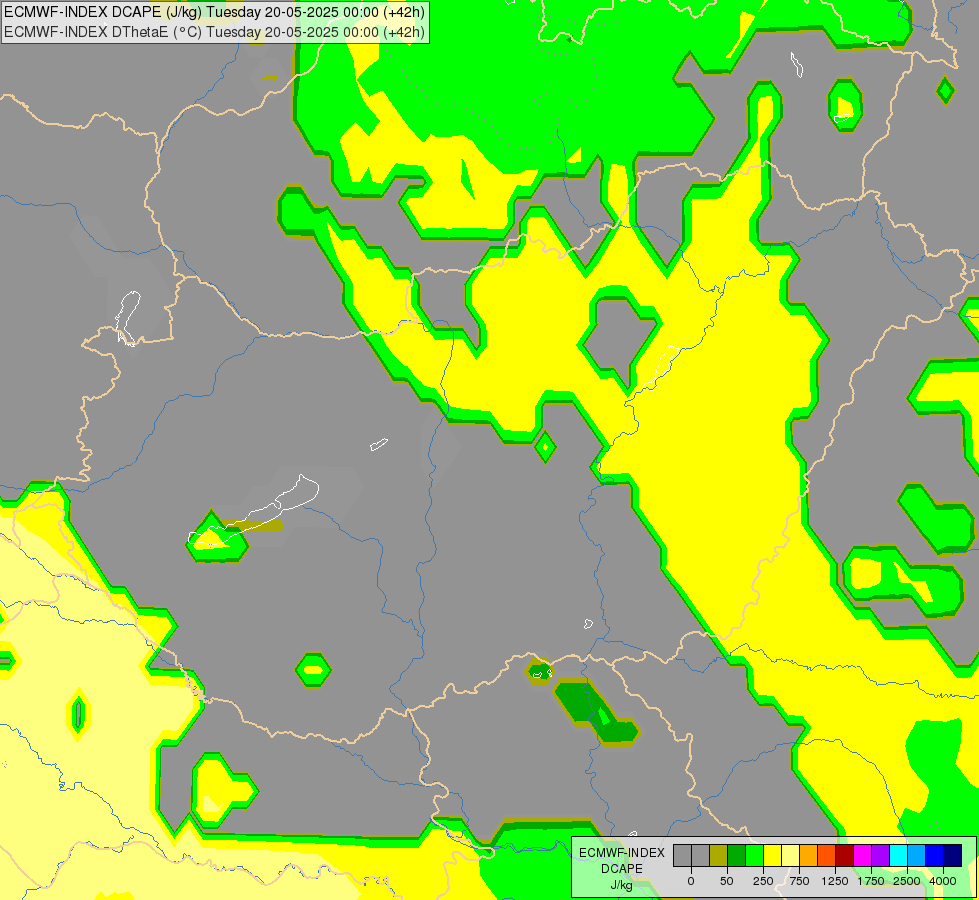Screen dimensions: 979x900
Task: Click the legend tick value 4000
Action: [943, 881]
